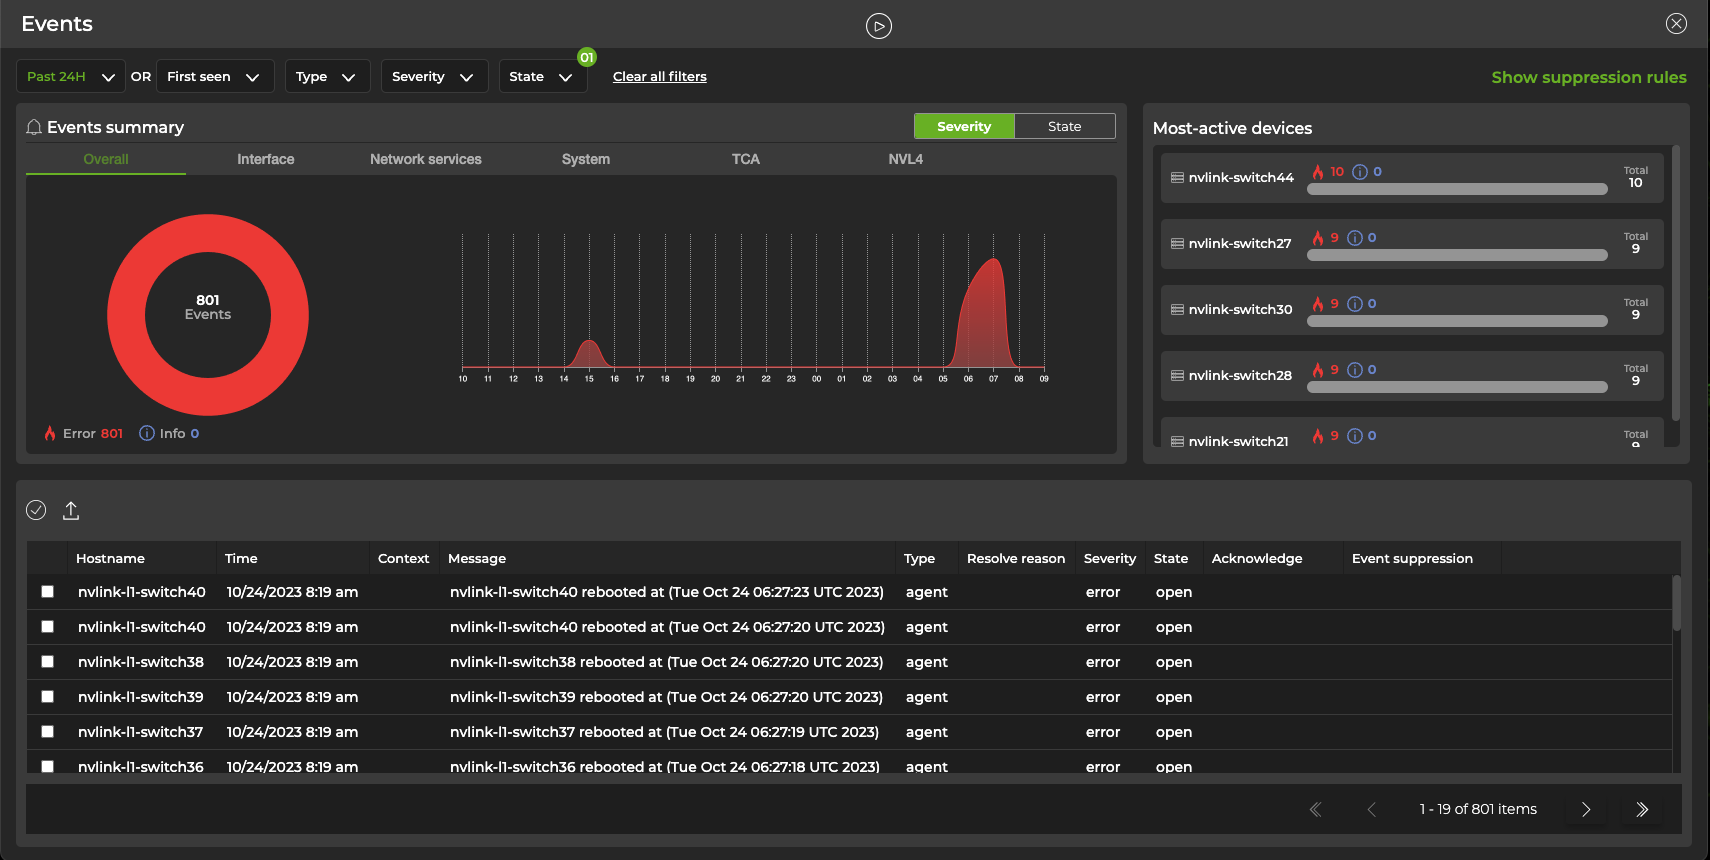Click the Events summary bell icon
Screen dimensions: 1710x860
pyautogui.click(x=34, y=127)
